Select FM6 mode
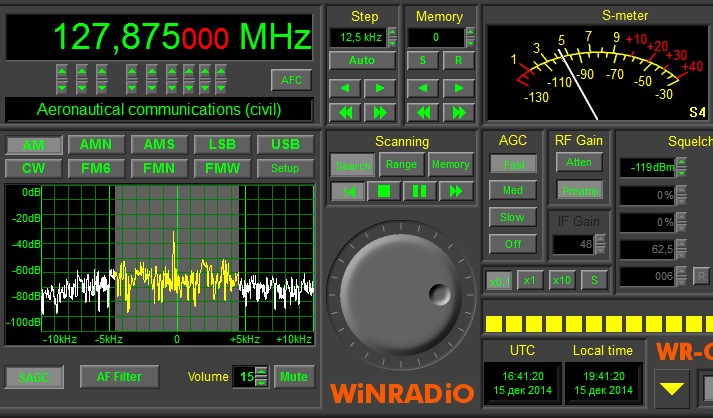The width and height of the screenshot is (713, 418). [96, 168]
